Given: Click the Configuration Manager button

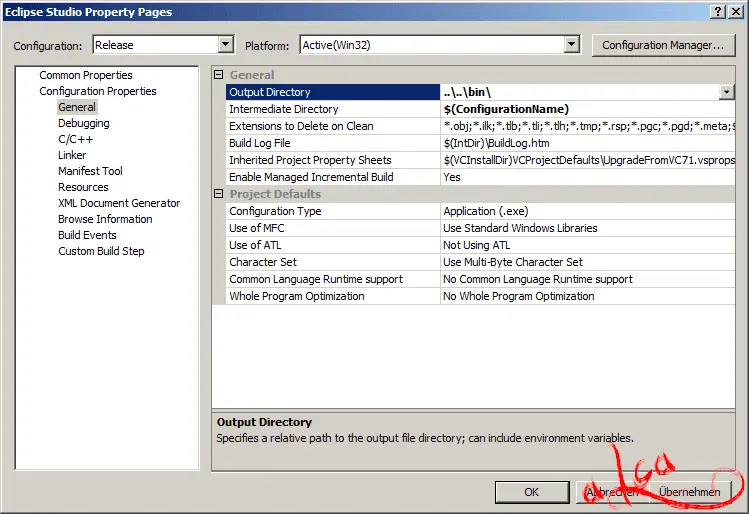Looking at the screenshot, I should [x=663, y=45].
